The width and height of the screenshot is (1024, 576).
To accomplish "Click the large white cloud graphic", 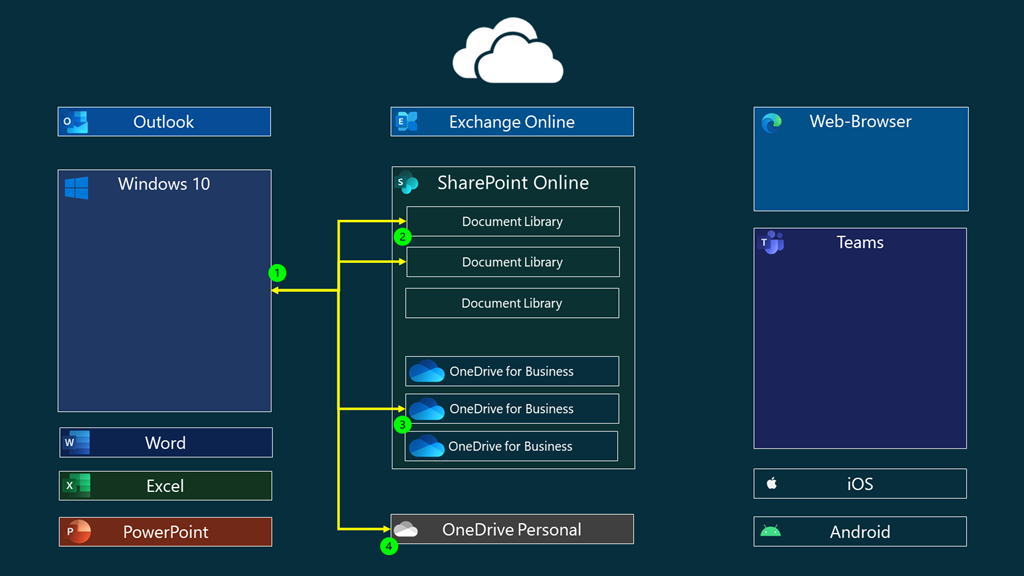I will [x=508, y=50].
